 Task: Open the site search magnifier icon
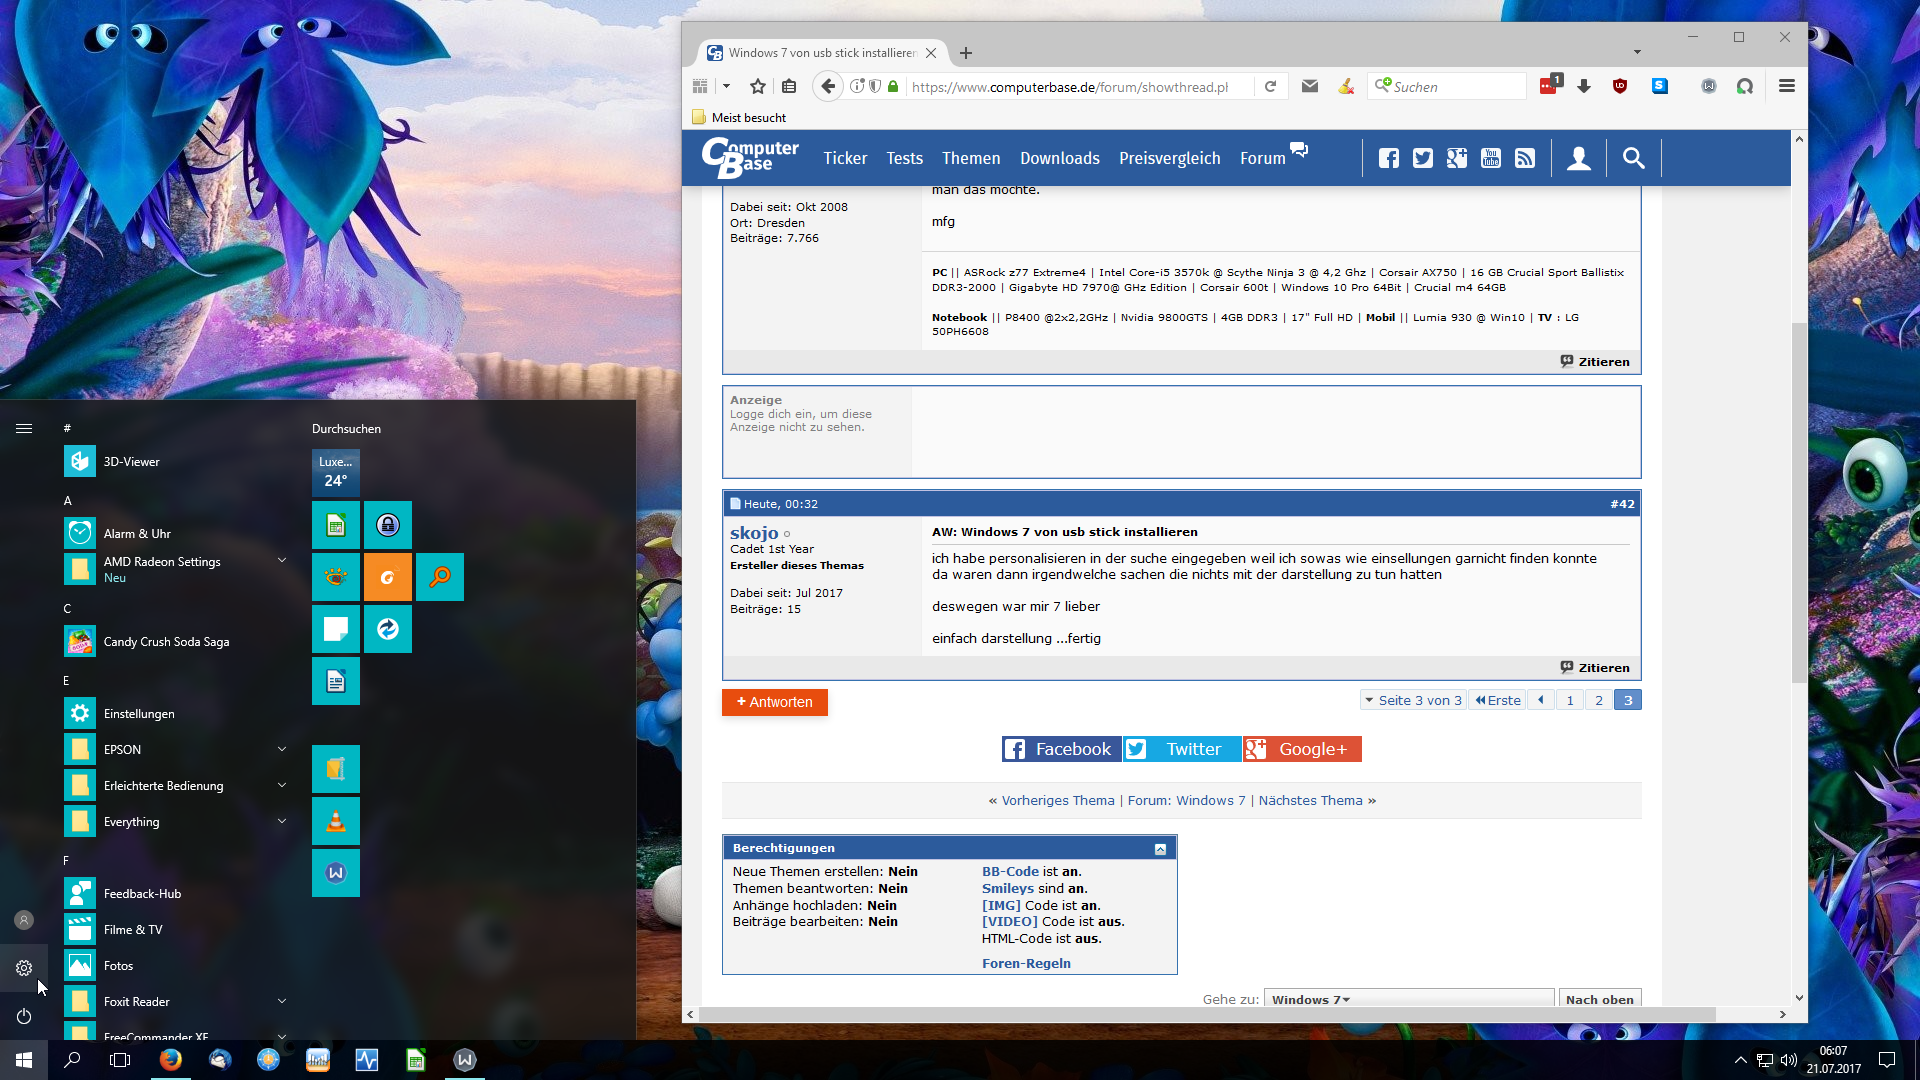[x=1633, y=158]
